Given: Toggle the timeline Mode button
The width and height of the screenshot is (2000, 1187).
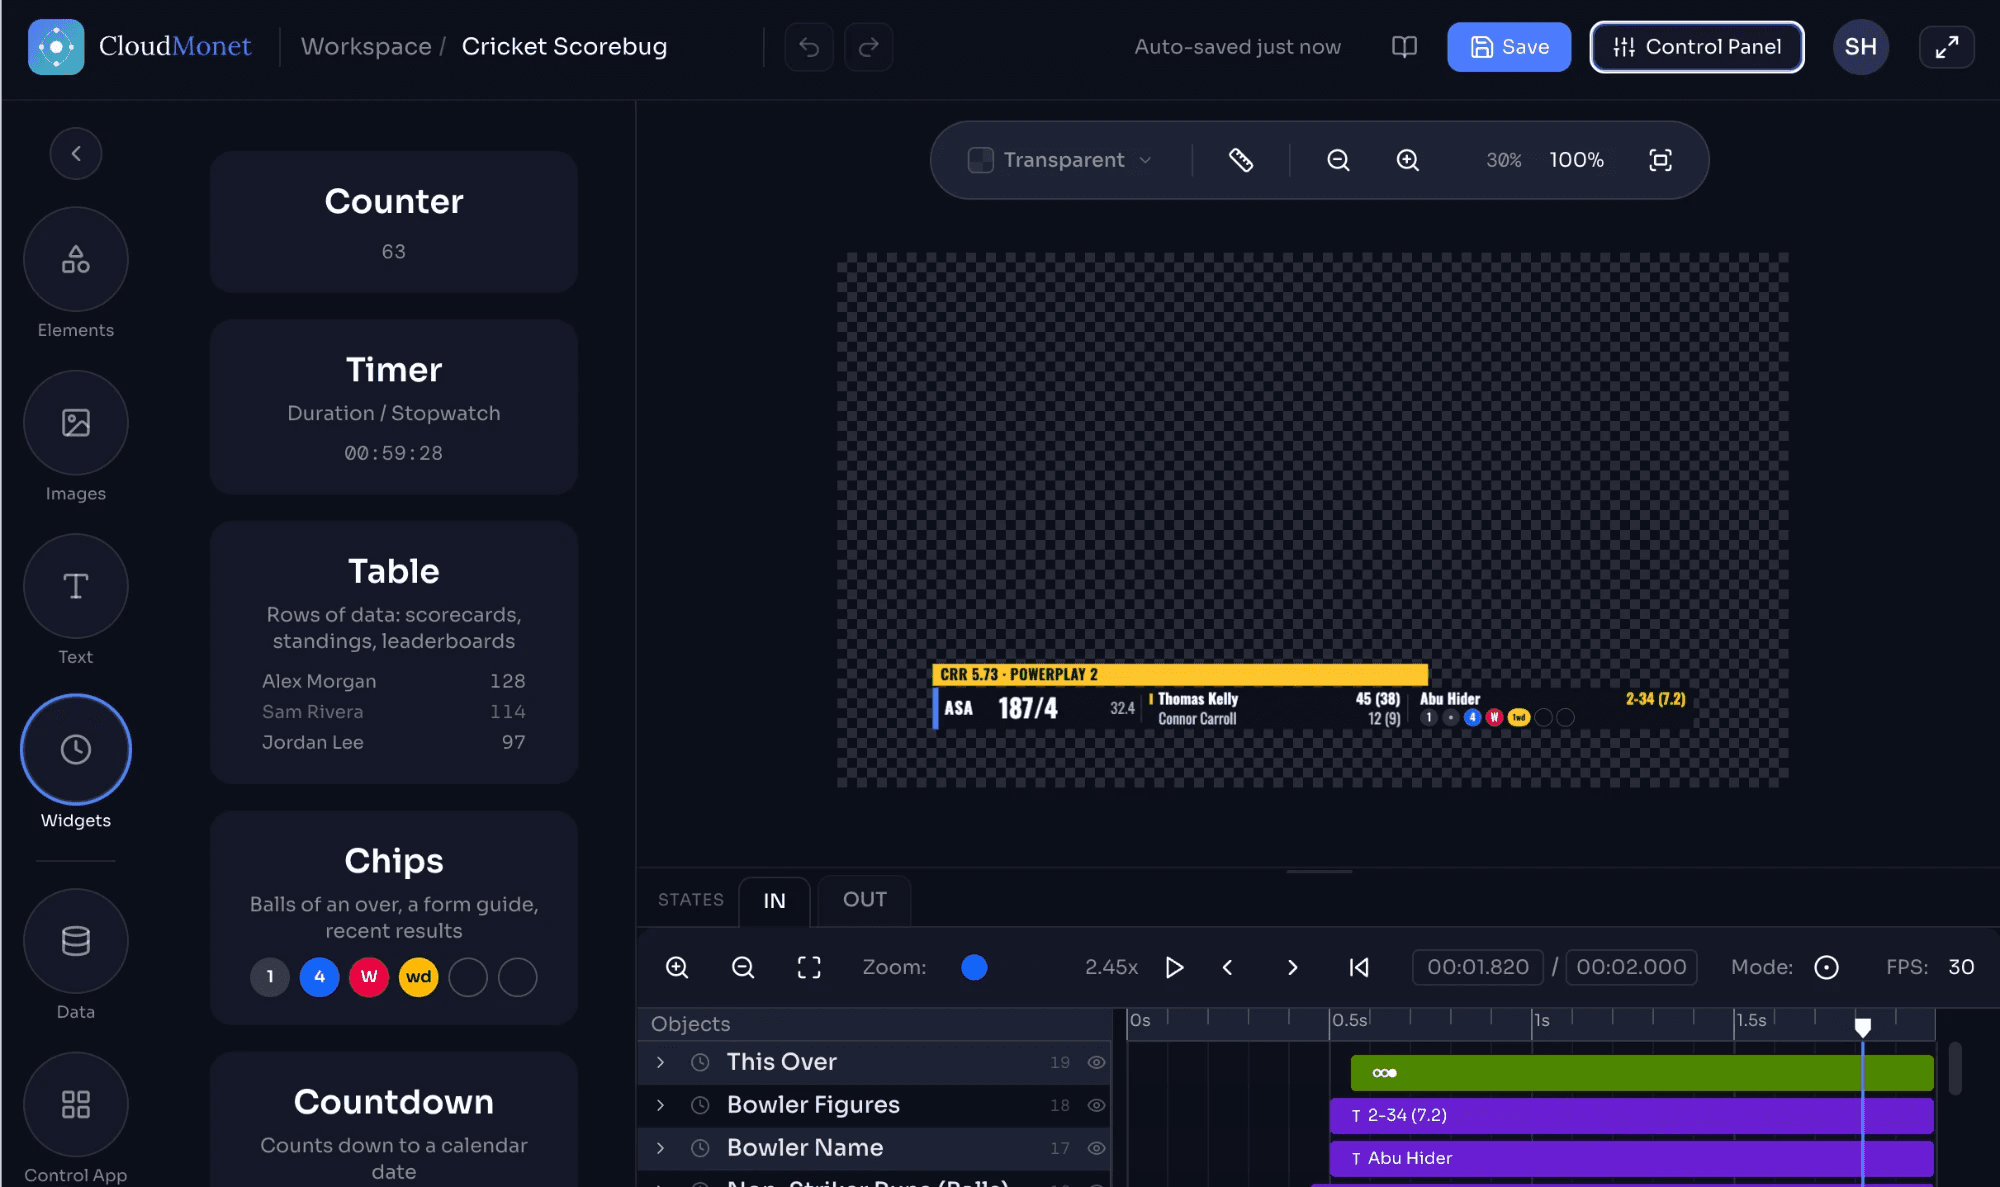Looking at the screenshot, I should (1826, 967).
